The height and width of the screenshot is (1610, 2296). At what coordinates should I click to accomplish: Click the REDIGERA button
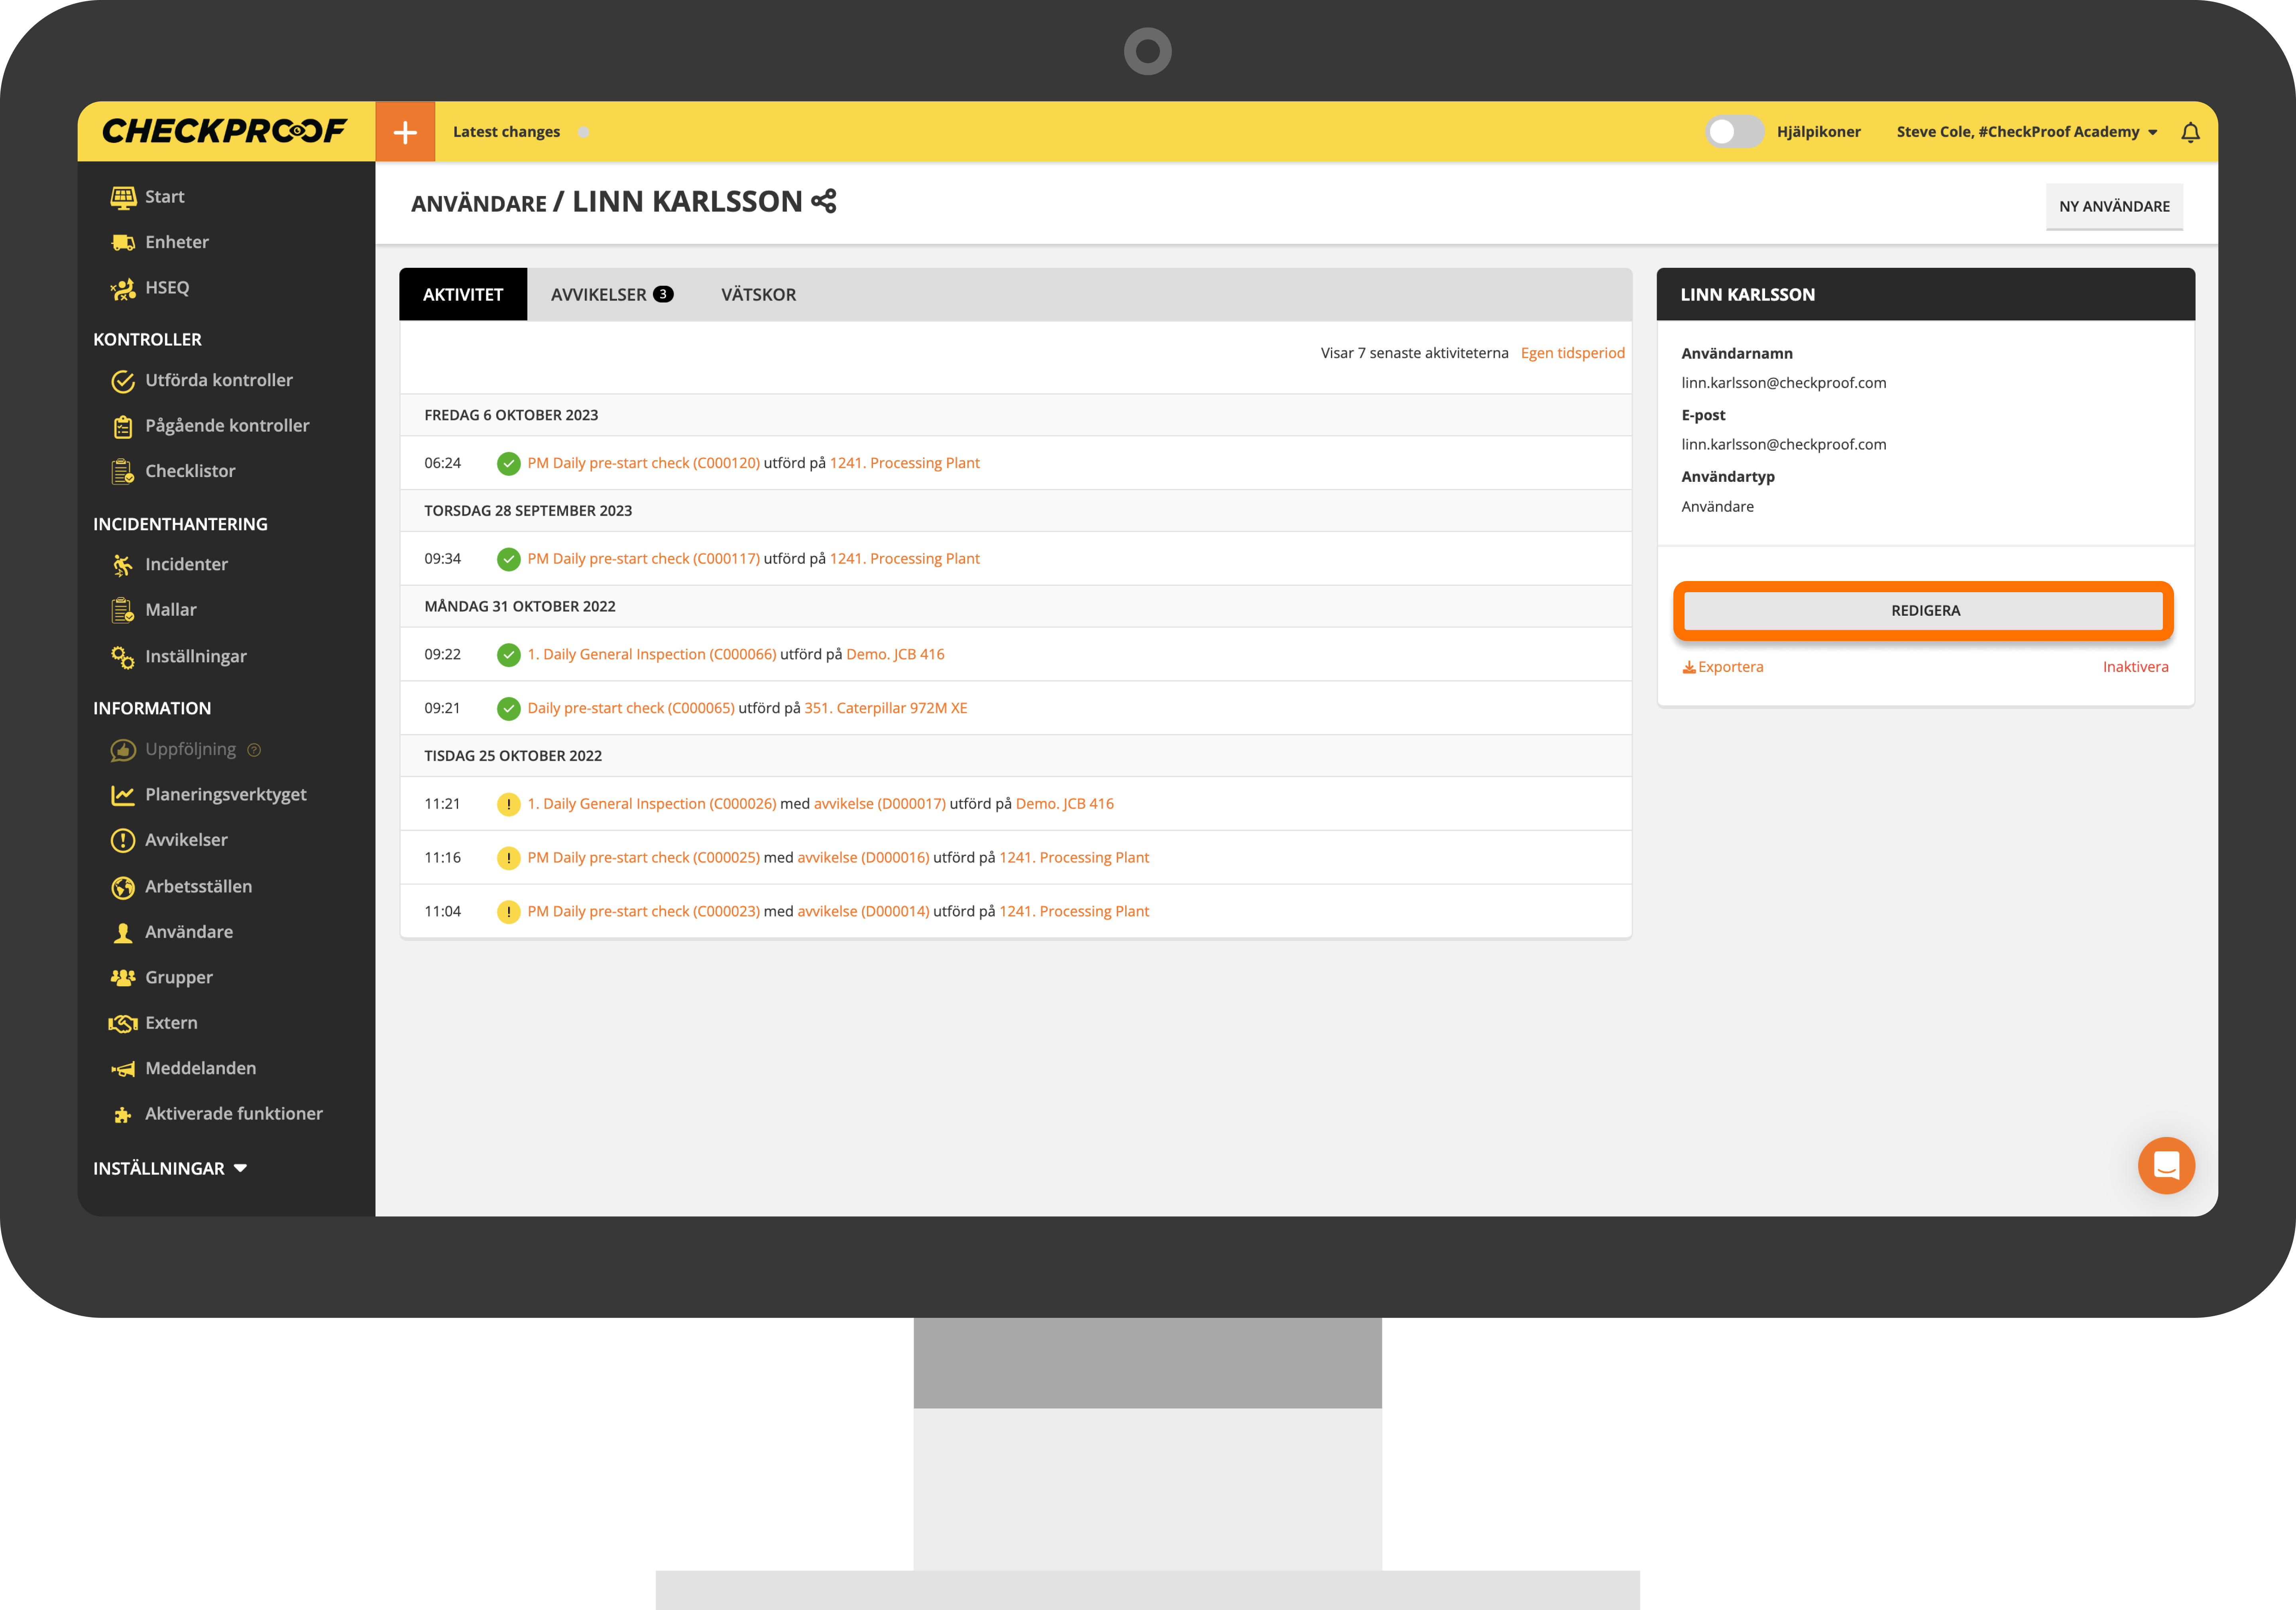pyautogui.click(x=1924, y=611)
